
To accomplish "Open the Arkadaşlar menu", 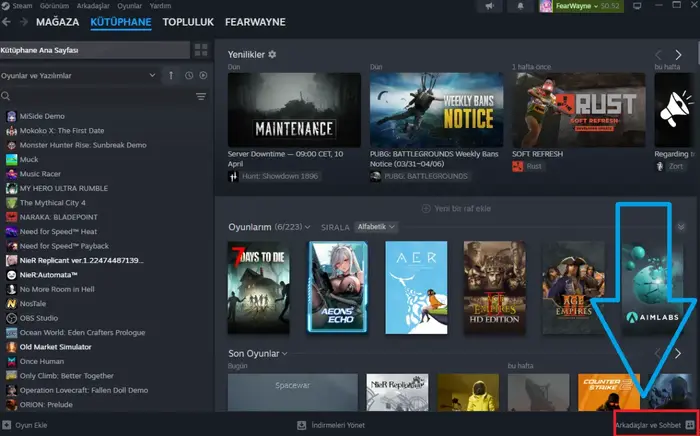I will coord(93,6).
